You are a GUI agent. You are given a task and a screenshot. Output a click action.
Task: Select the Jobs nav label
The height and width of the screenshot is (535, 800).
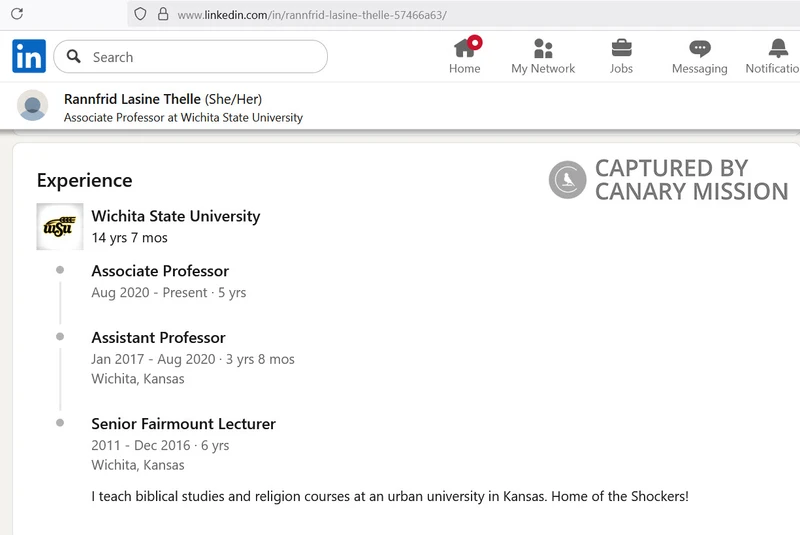[x=621, y=68]
